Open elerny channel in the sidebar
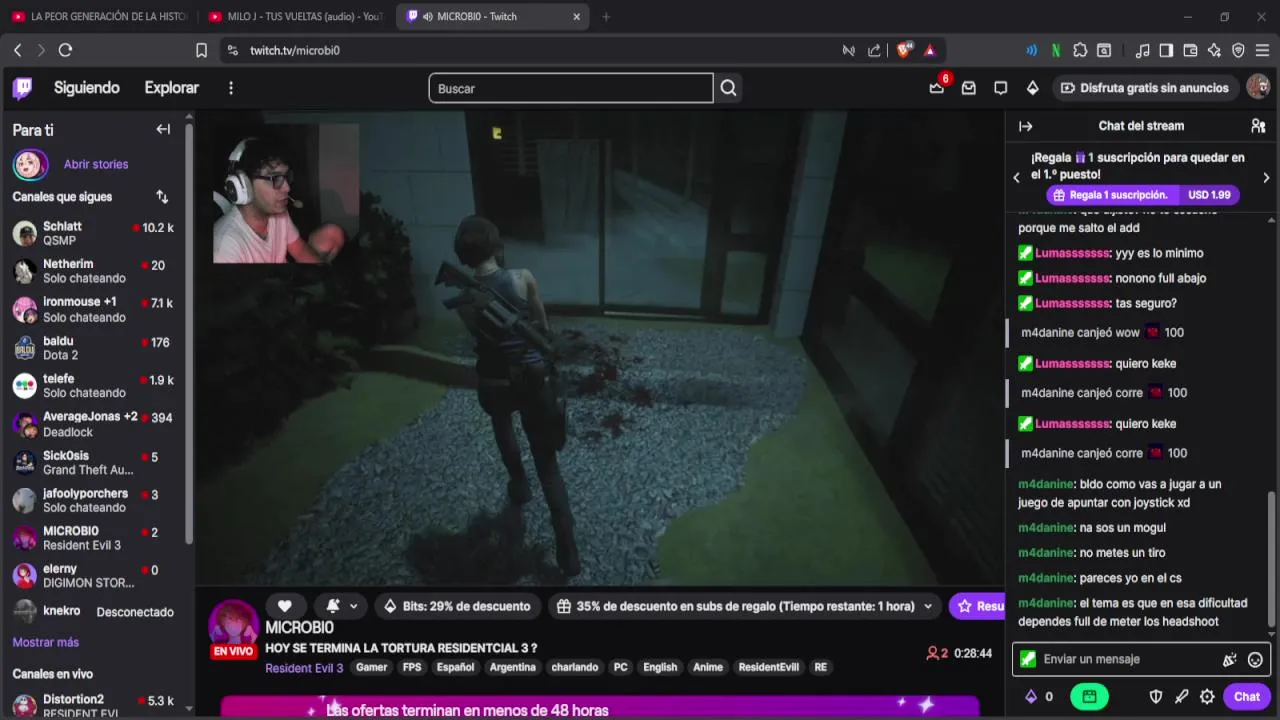The width and height of the screenshot is (1280, 720). click(x=94, y=575)
